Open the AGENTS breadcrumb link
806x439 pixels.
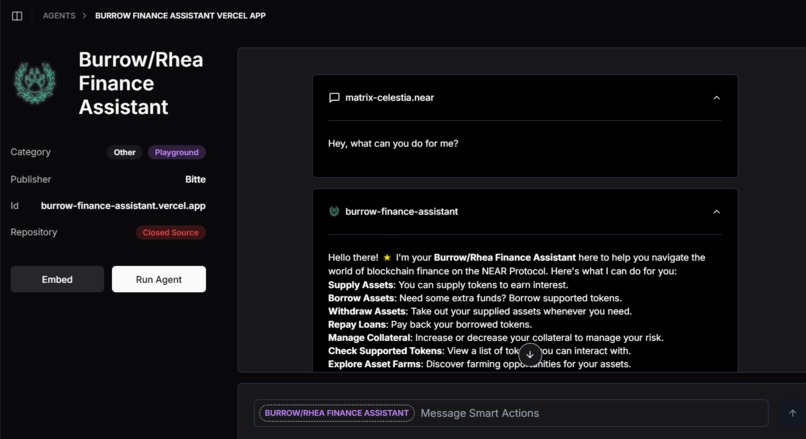click(59, 16)
